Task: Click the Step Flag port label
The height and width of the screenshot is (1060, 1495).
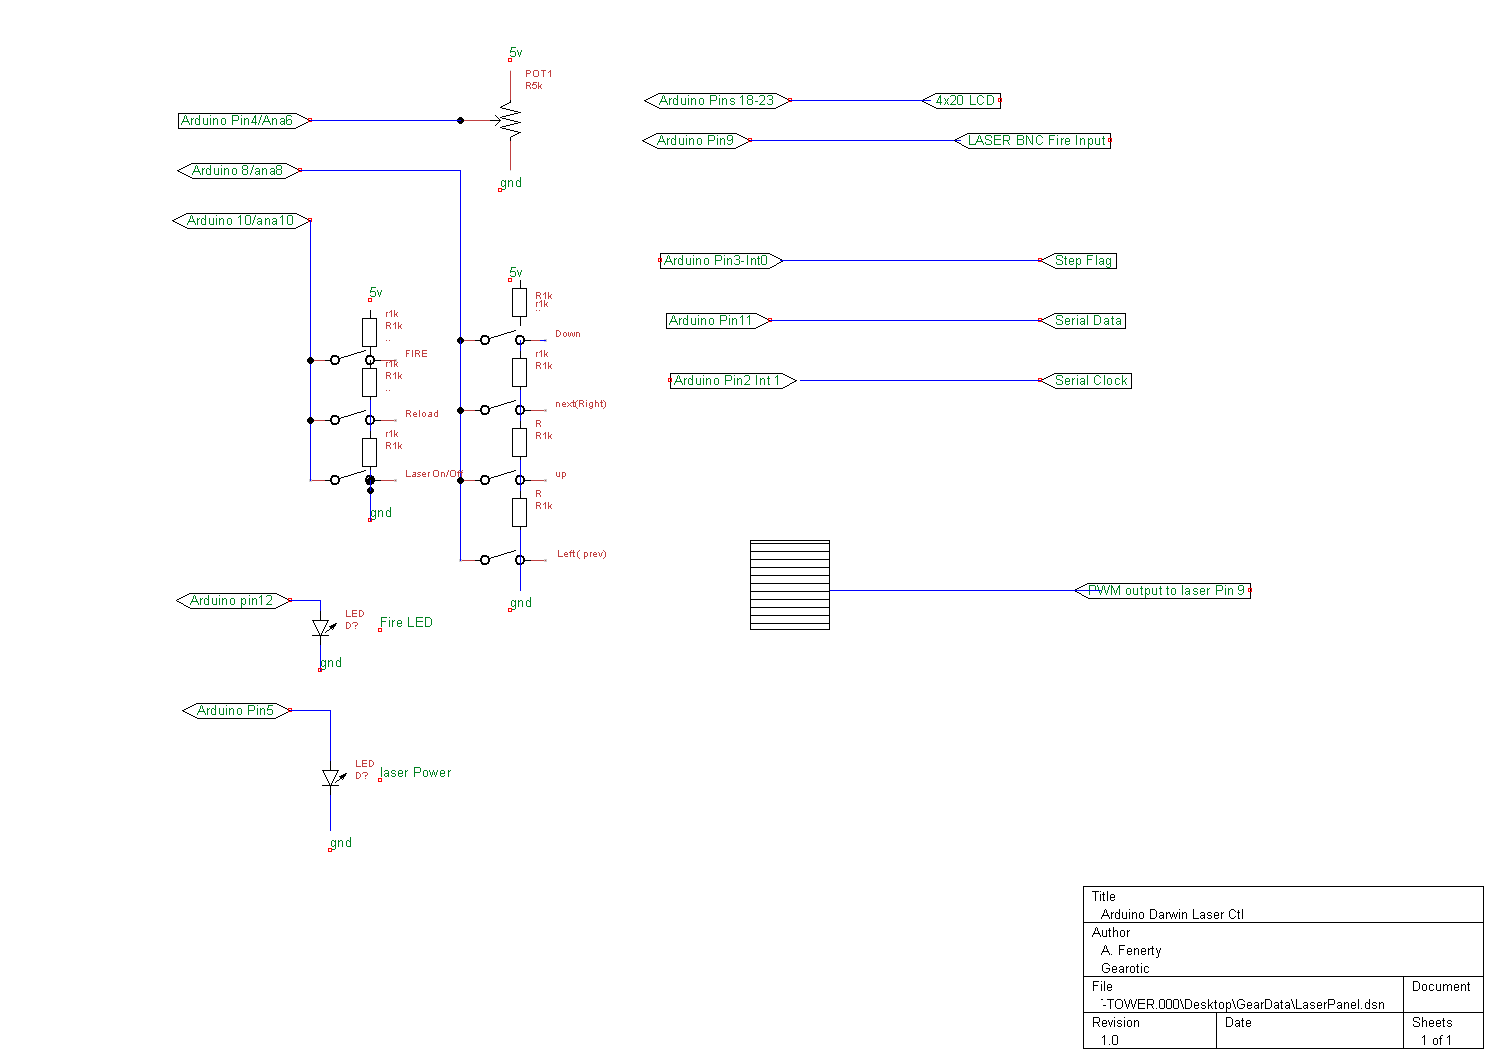Action: pos(1081,261)
